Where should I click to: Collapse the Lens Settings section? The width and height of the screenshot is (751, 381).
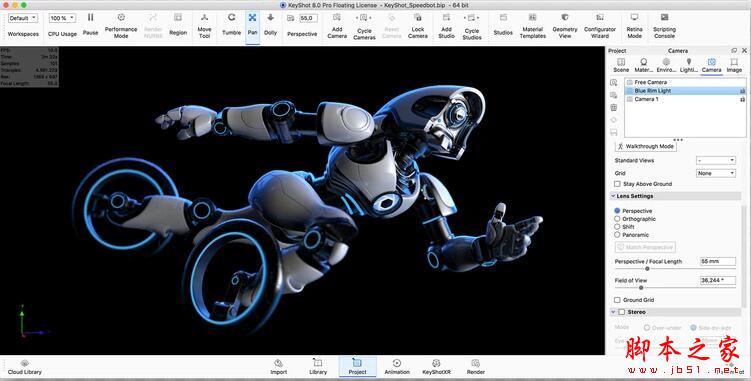pyautogui.click(x=613, y=196)
